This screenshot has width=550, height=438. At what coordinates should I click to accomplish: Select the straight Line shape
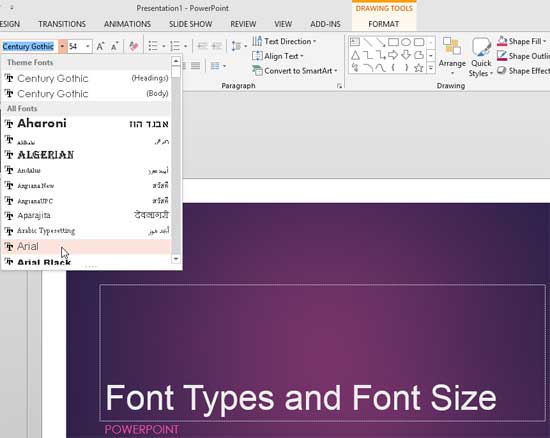click(x=368, y=42)
